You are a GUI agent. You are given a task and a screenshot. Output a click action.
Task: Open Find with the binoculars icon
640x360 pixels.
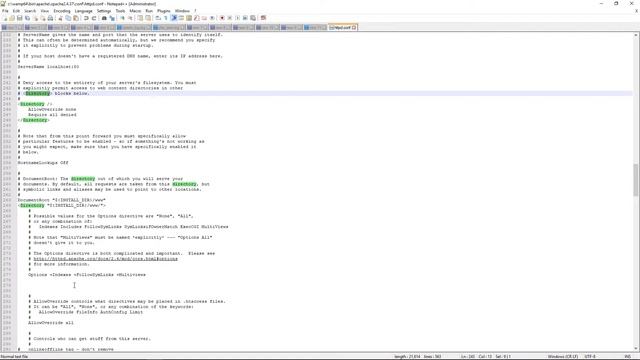(x=104, y=18)
